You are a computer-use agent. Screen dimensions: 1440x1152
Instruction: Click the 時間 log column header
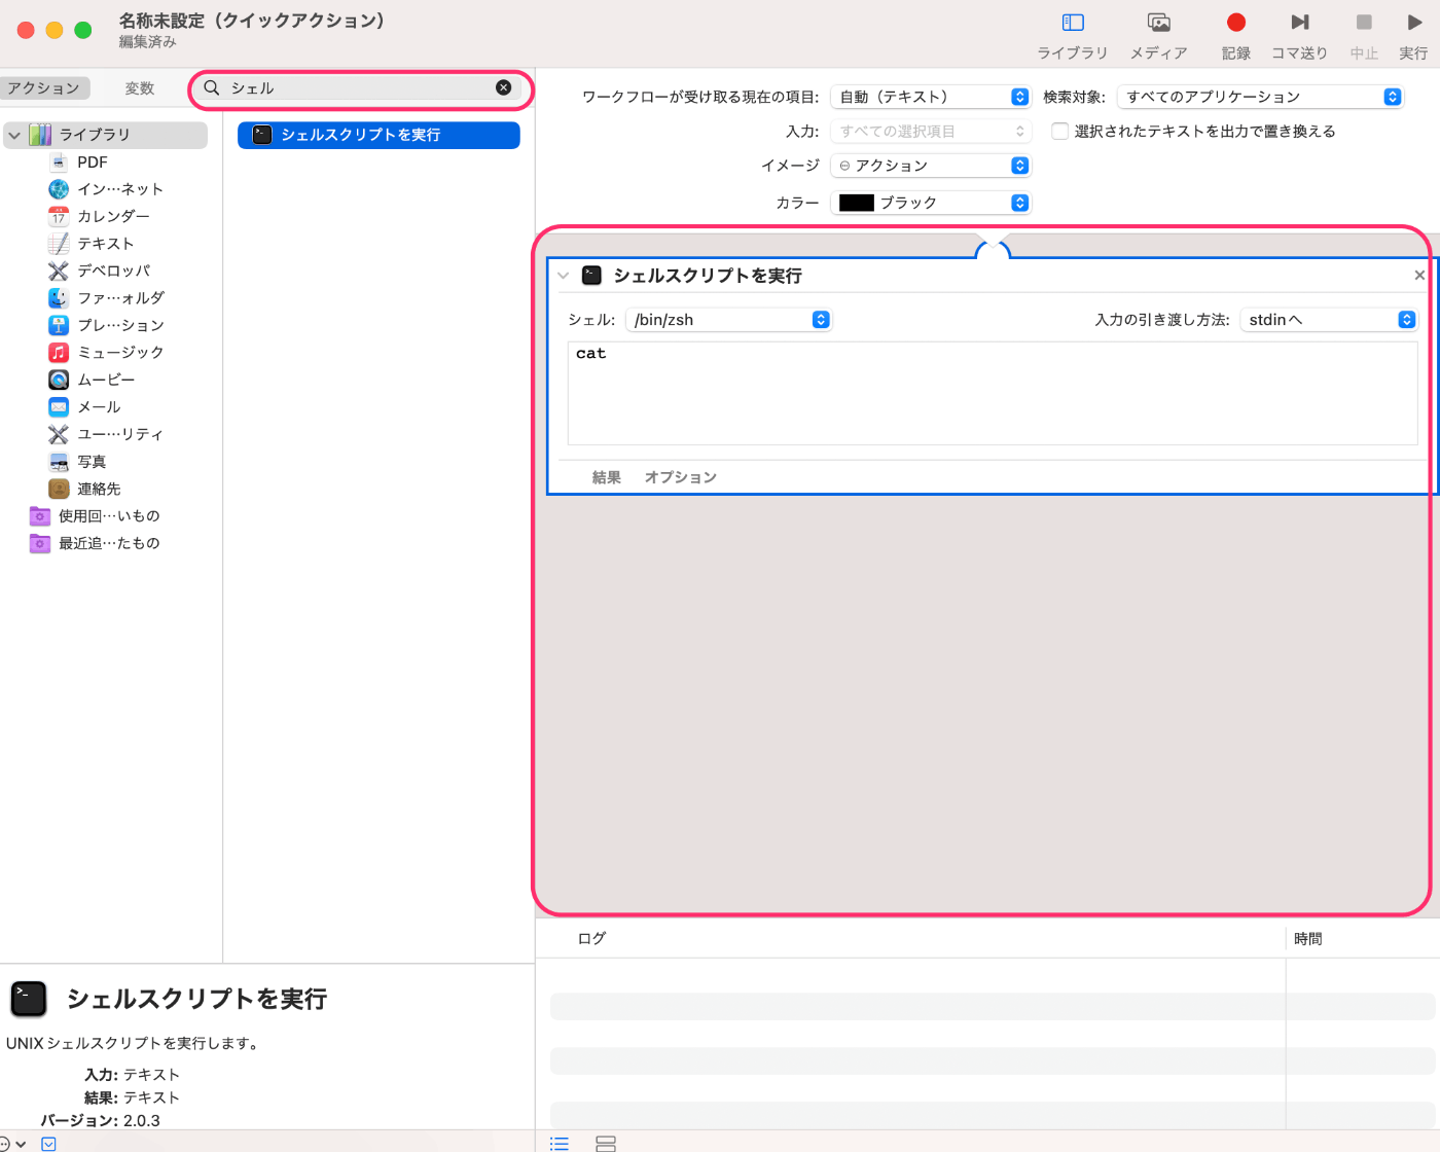[1308, 939]
